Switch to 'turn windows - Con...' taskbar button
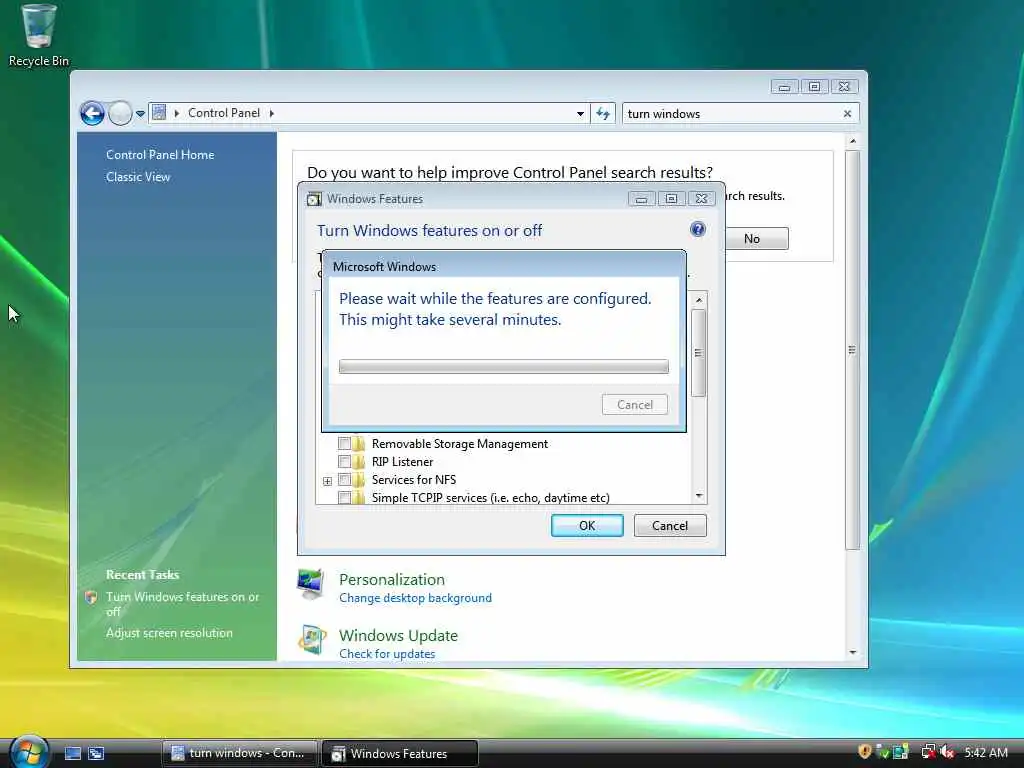The height and width of the screenshot is (768, 1024). (x=240, y=754)
